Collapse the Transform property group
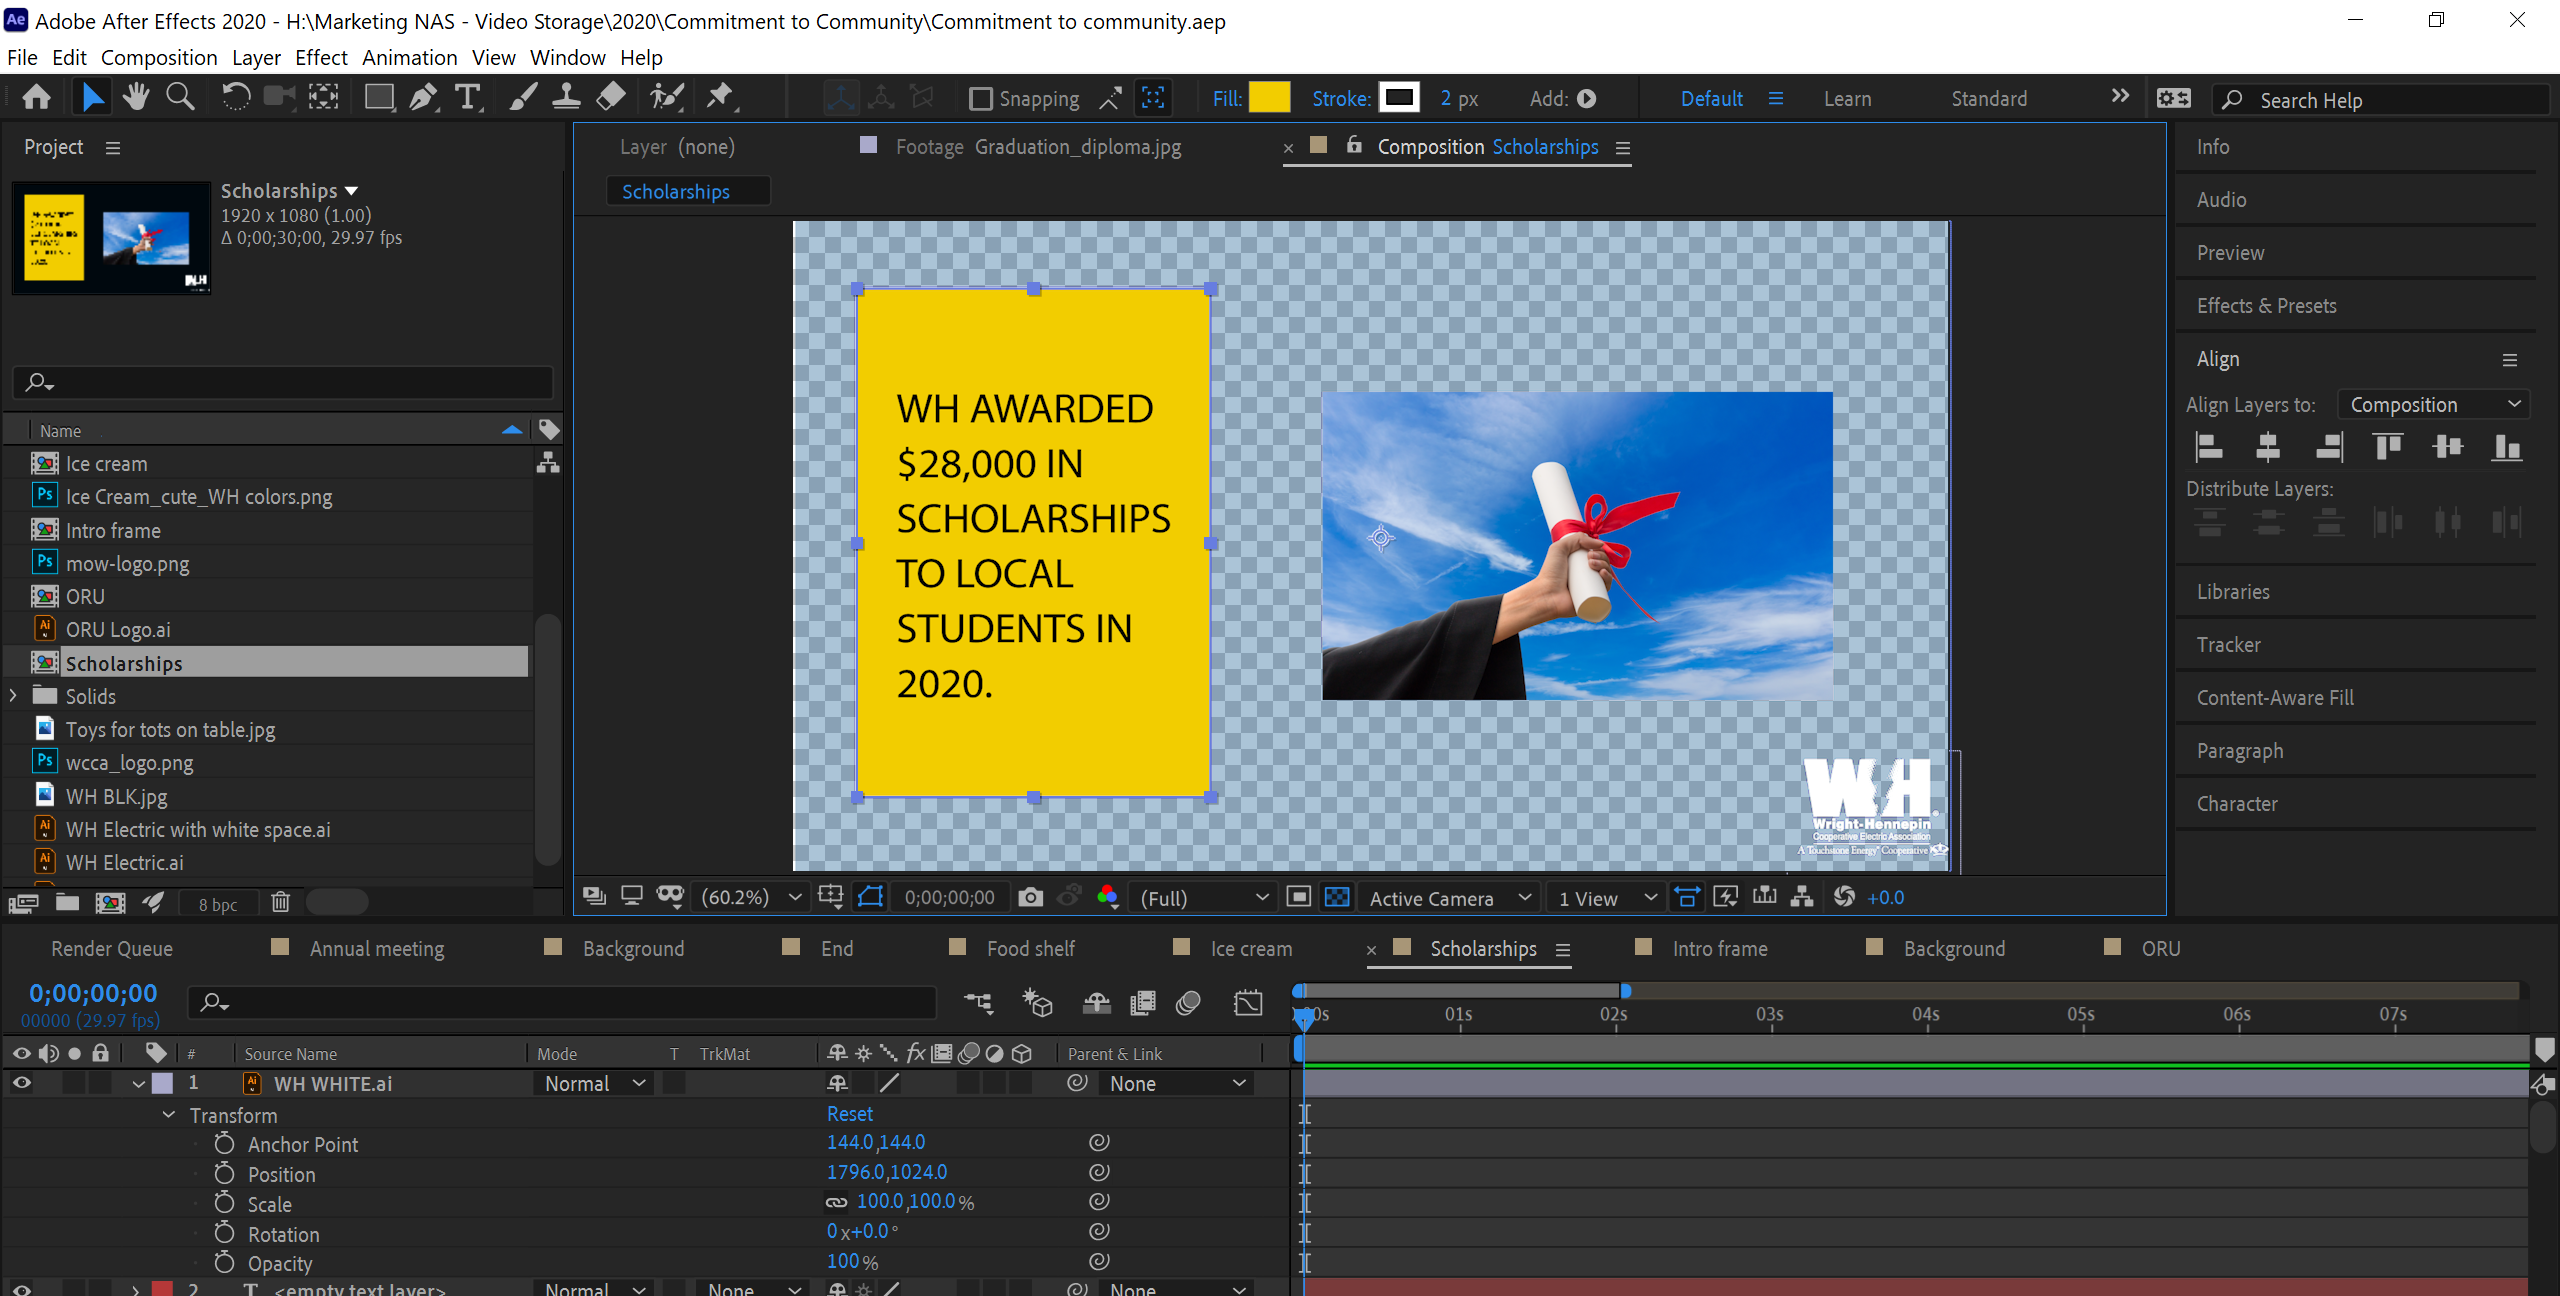 [x=167, y=1114]
